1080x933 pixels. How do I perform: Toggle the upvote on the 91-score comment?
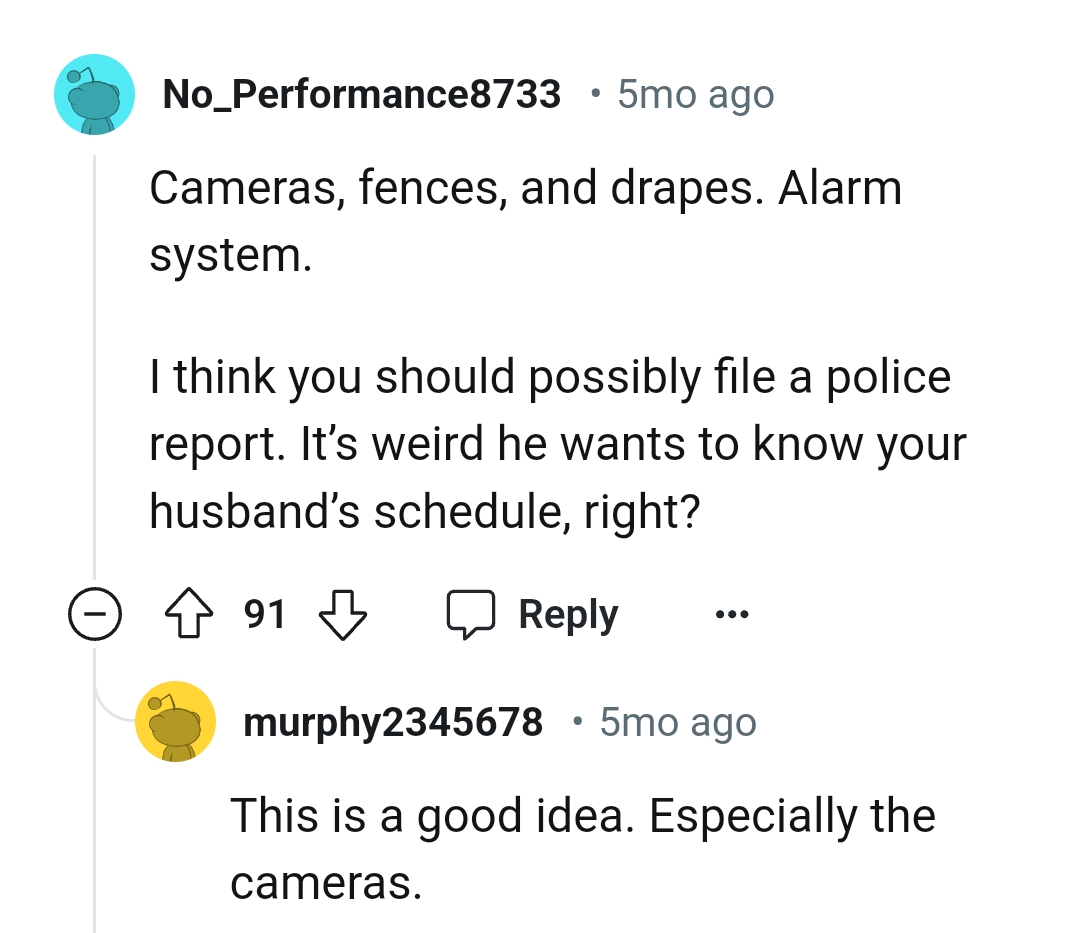tap(188, 613)
